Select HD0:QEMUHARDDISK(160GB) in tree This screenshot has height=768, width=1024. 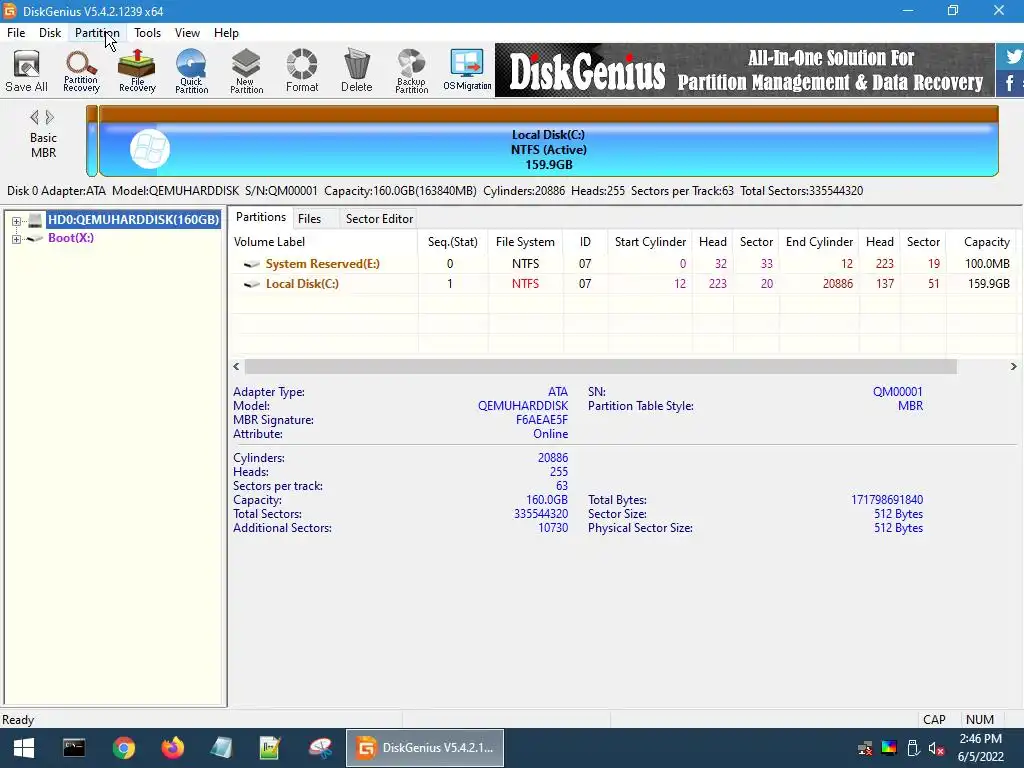point(133,220)
